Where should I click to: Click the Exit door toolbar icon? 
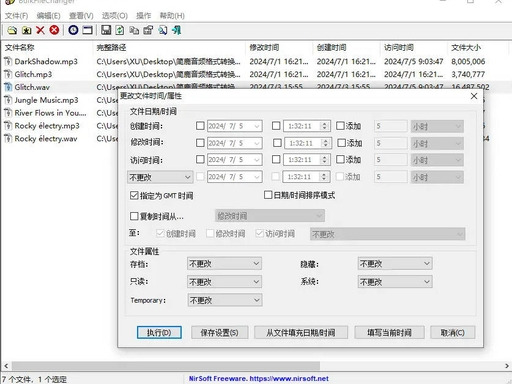[177, 30]
